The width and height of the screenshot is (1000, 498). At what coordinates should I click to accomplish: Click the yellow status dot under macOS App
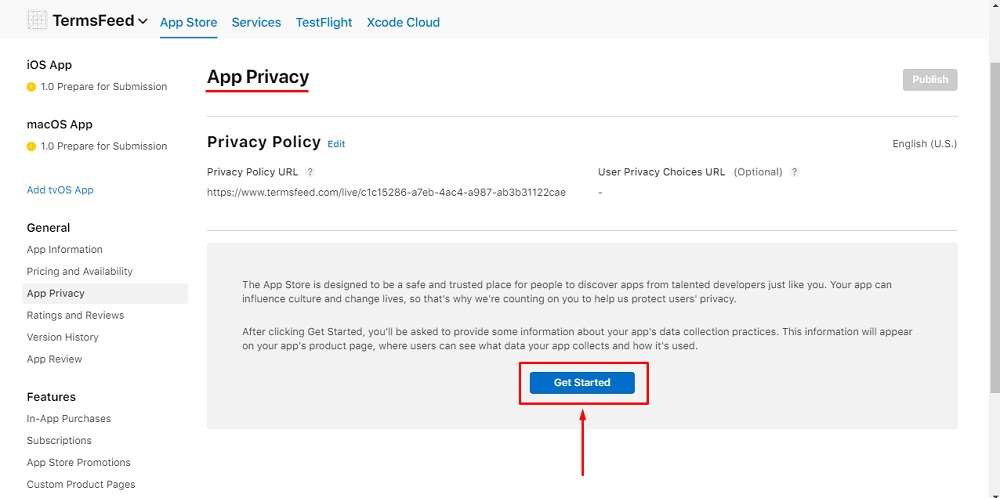click(x=31, y=146)
